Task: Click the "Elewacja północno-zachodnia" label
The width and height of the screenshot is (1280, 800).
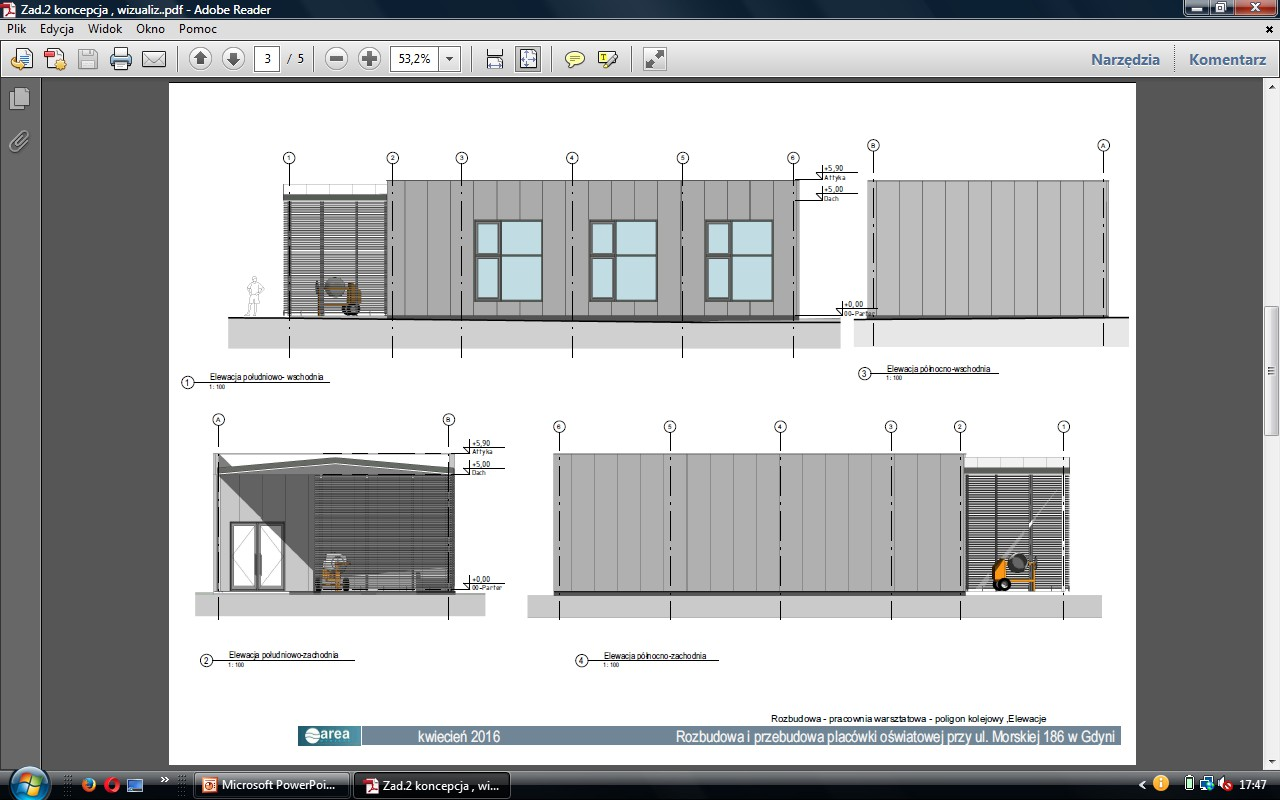Action: coord(655,656)
